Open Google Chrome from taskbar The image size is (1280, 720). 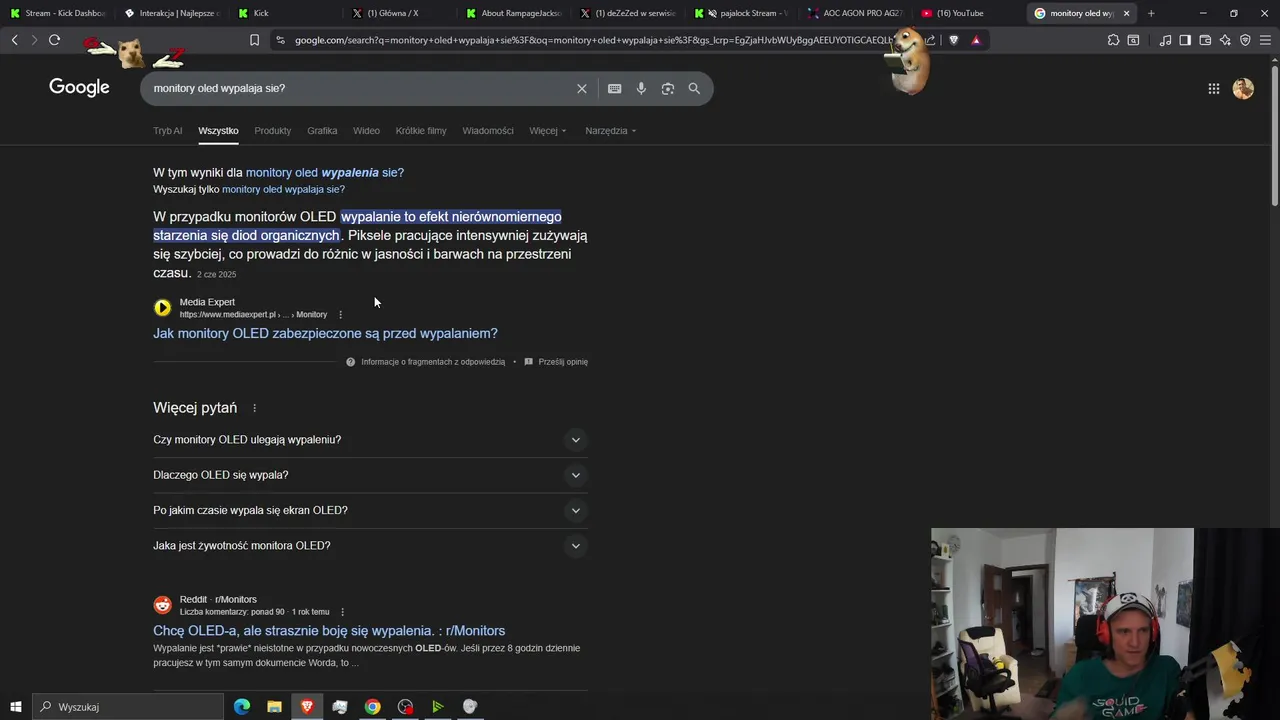tap(372, 707)
